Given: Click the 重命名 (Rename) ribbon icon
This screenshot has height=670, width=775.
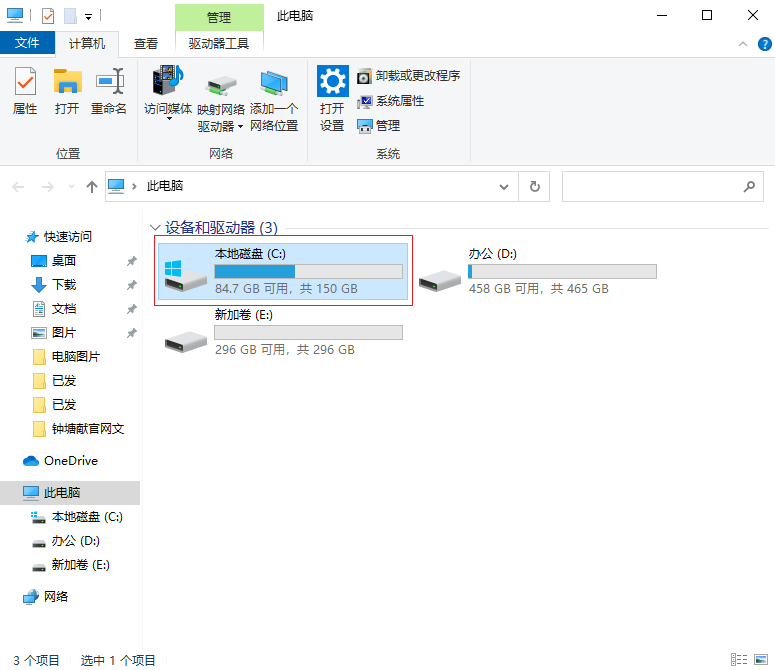Looking at the screenshot, I should coord(108,90).
